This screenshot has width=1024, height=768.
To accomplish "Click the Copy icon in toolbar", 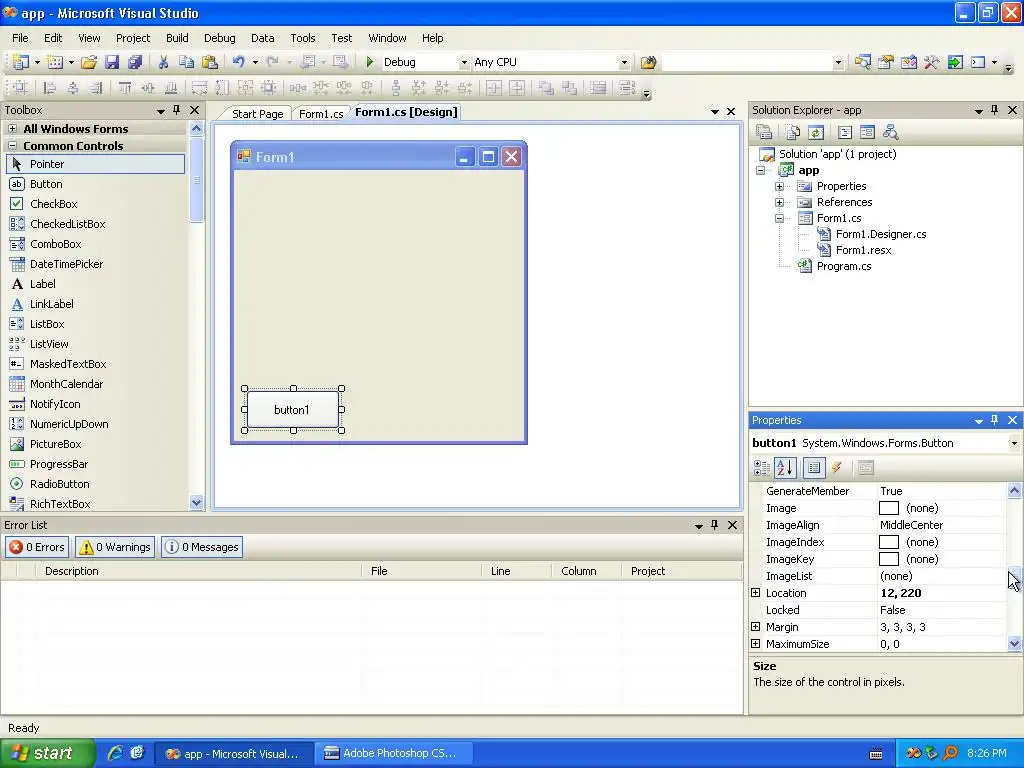I will coord(186,62).
